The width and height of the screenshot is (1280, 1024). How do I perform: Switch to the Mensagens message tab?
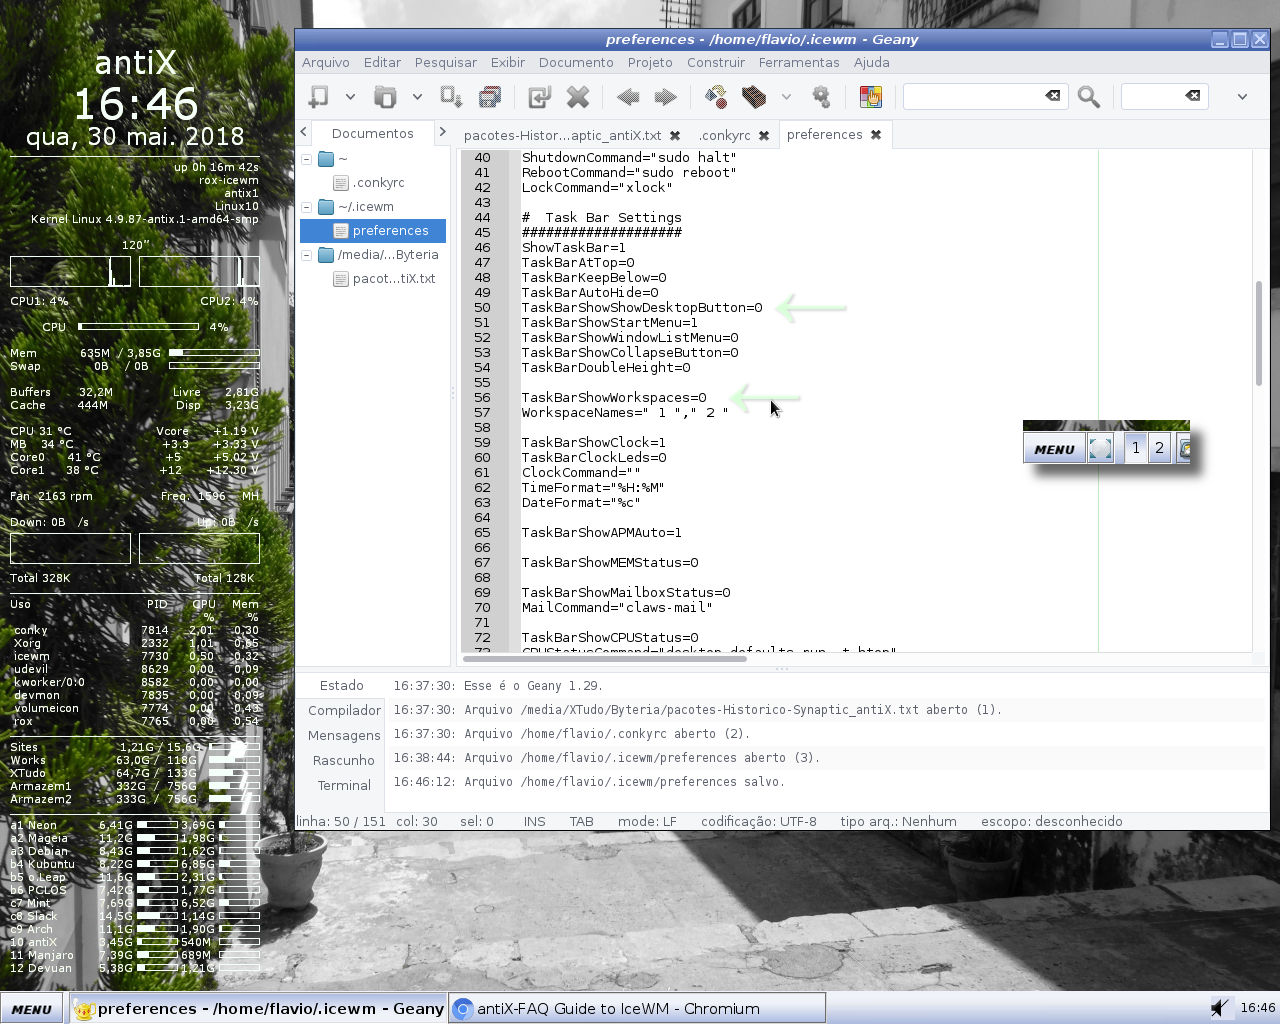tap(344, 735)
